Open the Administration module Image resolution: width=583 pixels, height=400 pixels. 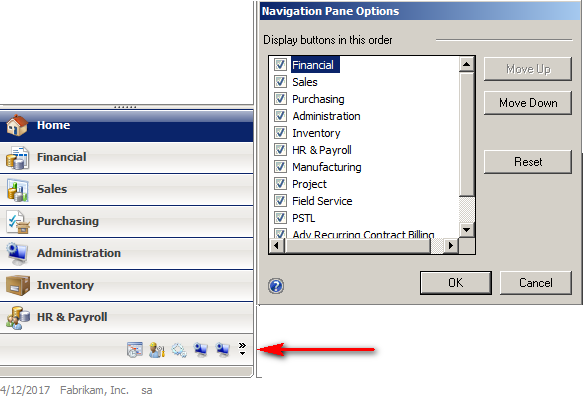(x=126, y=254)
